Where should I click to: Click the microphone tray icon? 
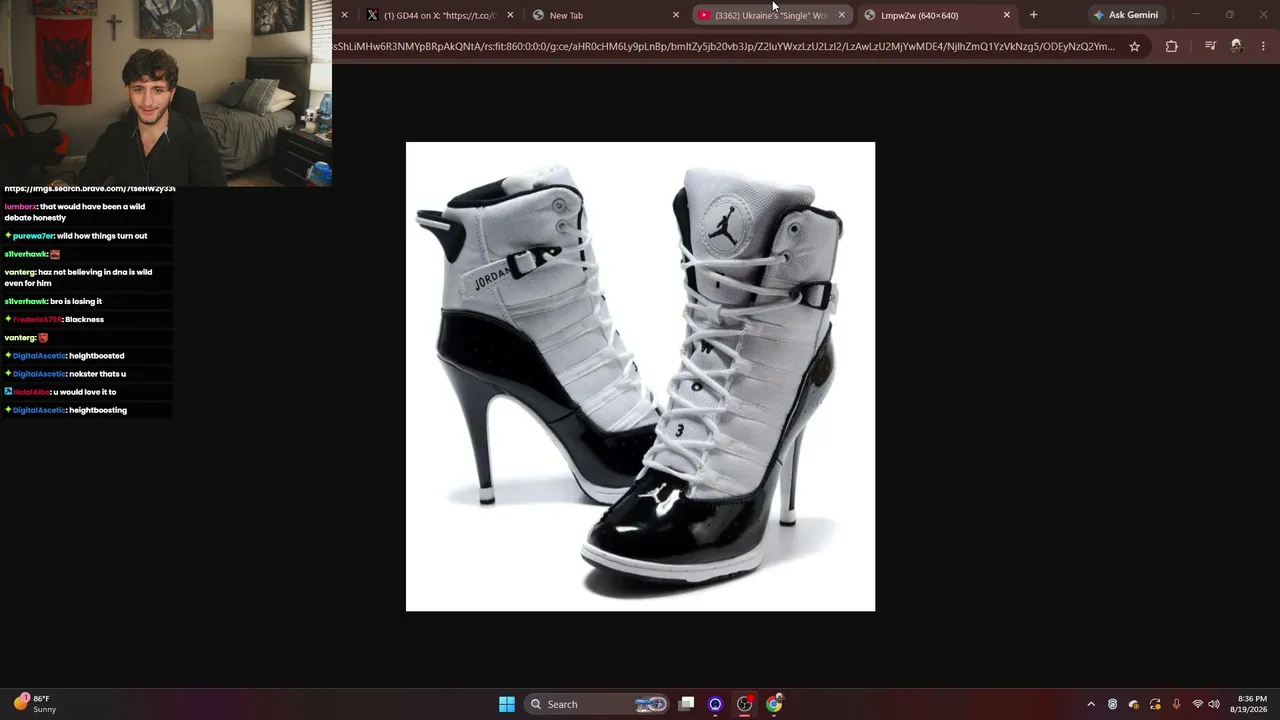[x=1176, y=704]
